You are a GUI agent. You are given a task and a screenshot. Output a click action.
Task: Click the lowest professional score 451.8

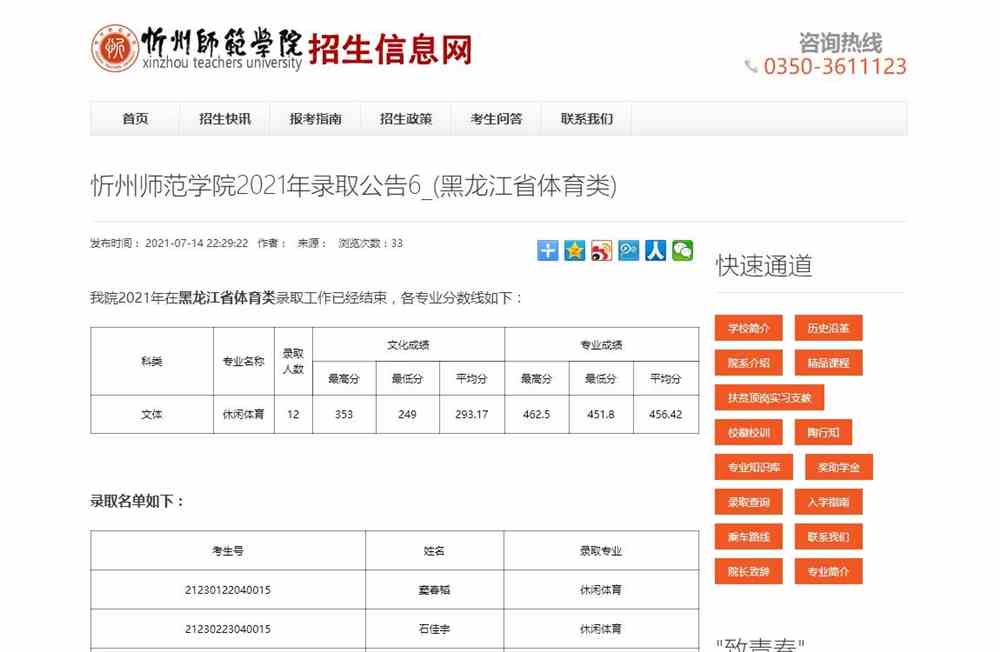pyautogui.click(x=601, y=415)
